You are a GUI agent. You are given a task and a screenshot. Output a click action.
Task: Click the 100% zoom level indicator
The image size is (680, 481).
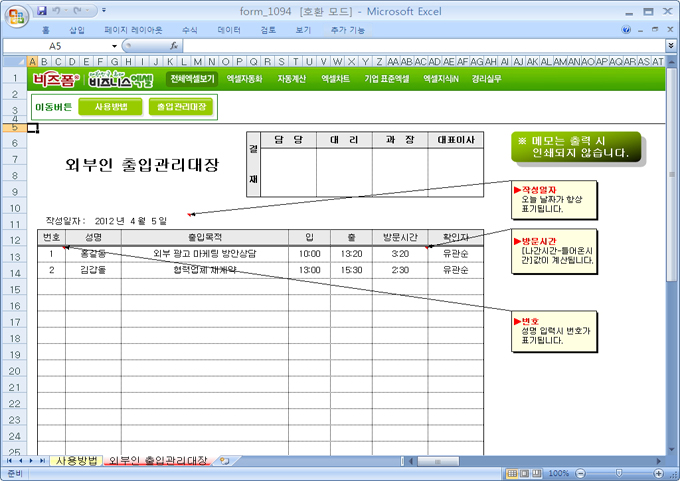pos(559,474)
